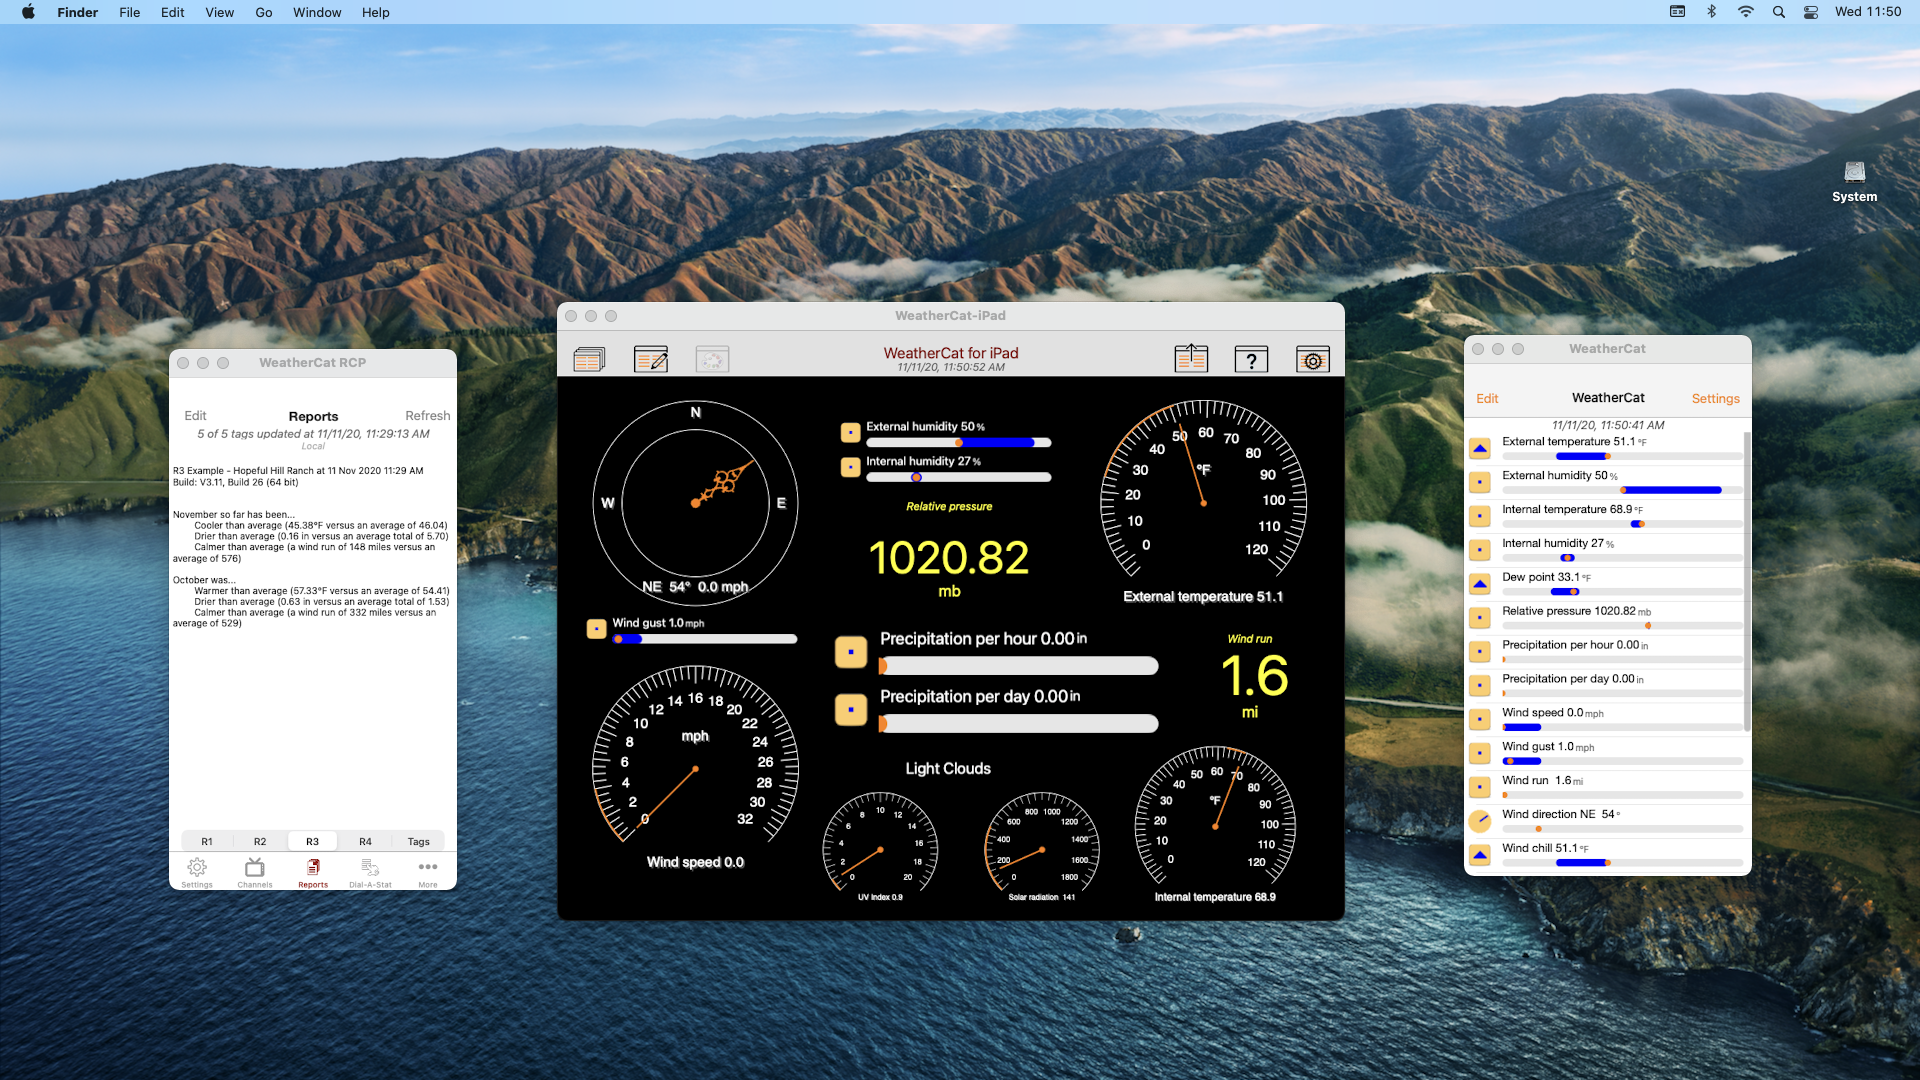Switch to the Settings tab in WeatherCat RCP
The height and width of the screenshot is (1080, 1920).
pyautogui.click(x=197, y=872)
